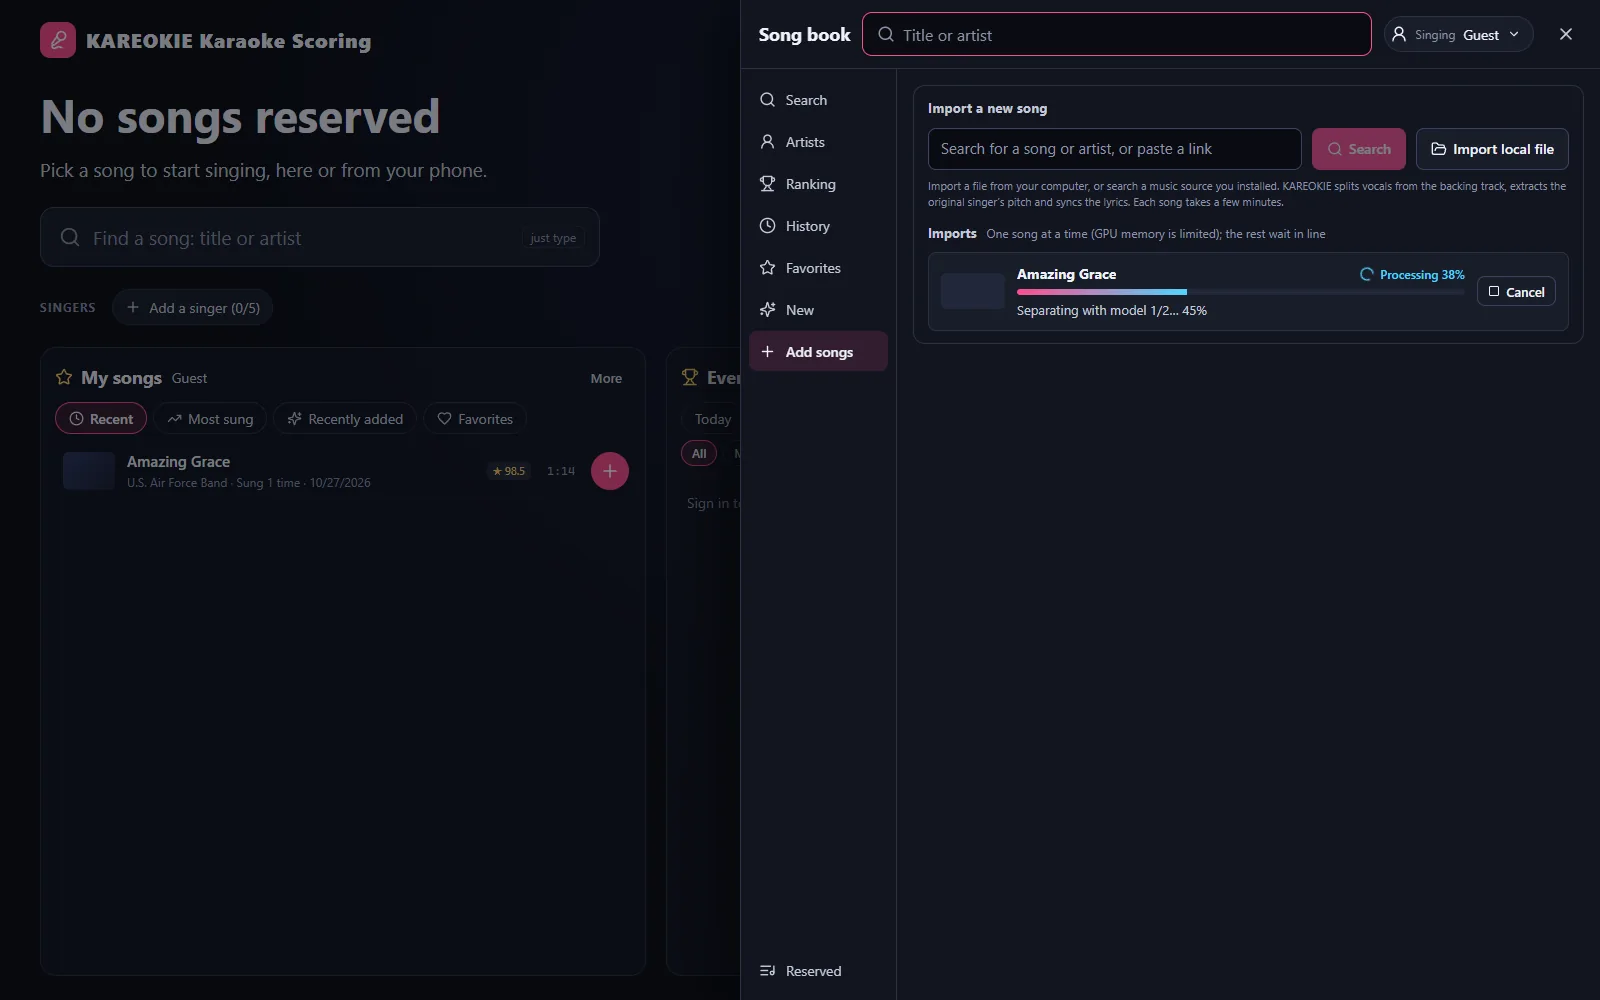Click the Find a song title or artist box
This screenshot has height=1000, width=1600.
click(x=320, y=238)
